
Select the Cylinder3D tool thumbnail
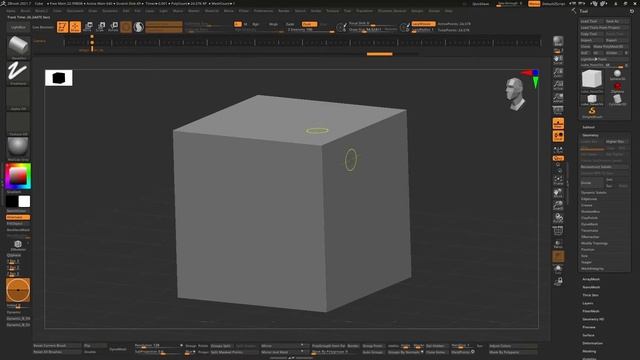tap(617, 100)
